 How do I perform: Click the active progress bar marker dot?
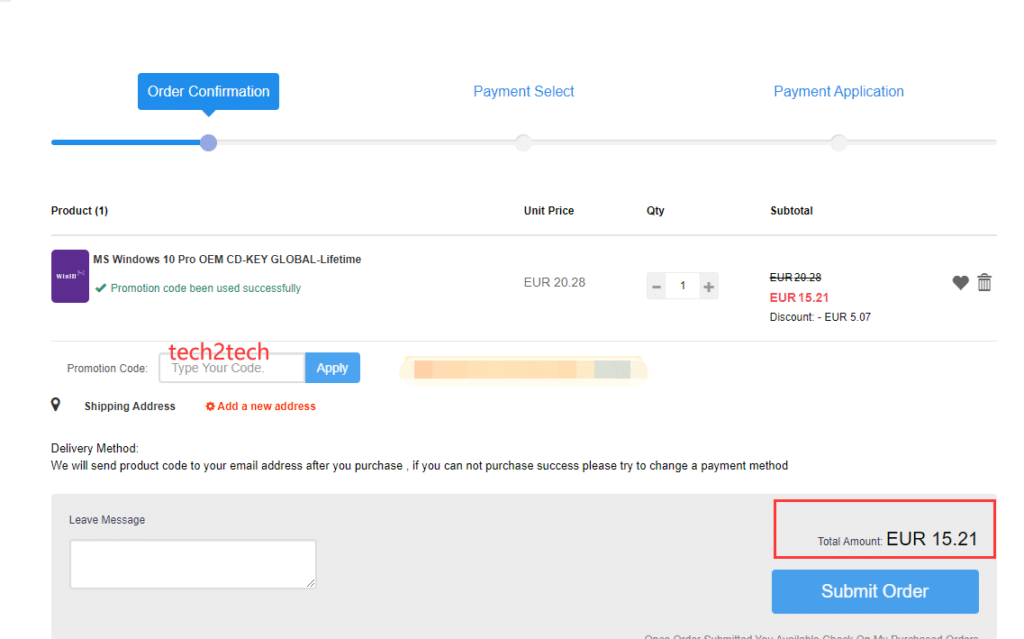click(208, 143)
